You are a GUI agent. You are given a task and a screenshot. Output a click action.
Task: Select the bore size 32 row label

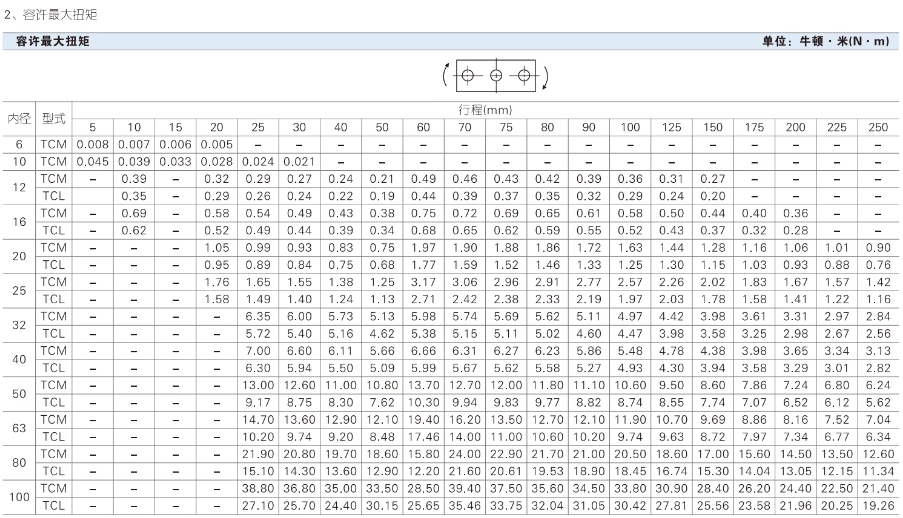point(19,325)
